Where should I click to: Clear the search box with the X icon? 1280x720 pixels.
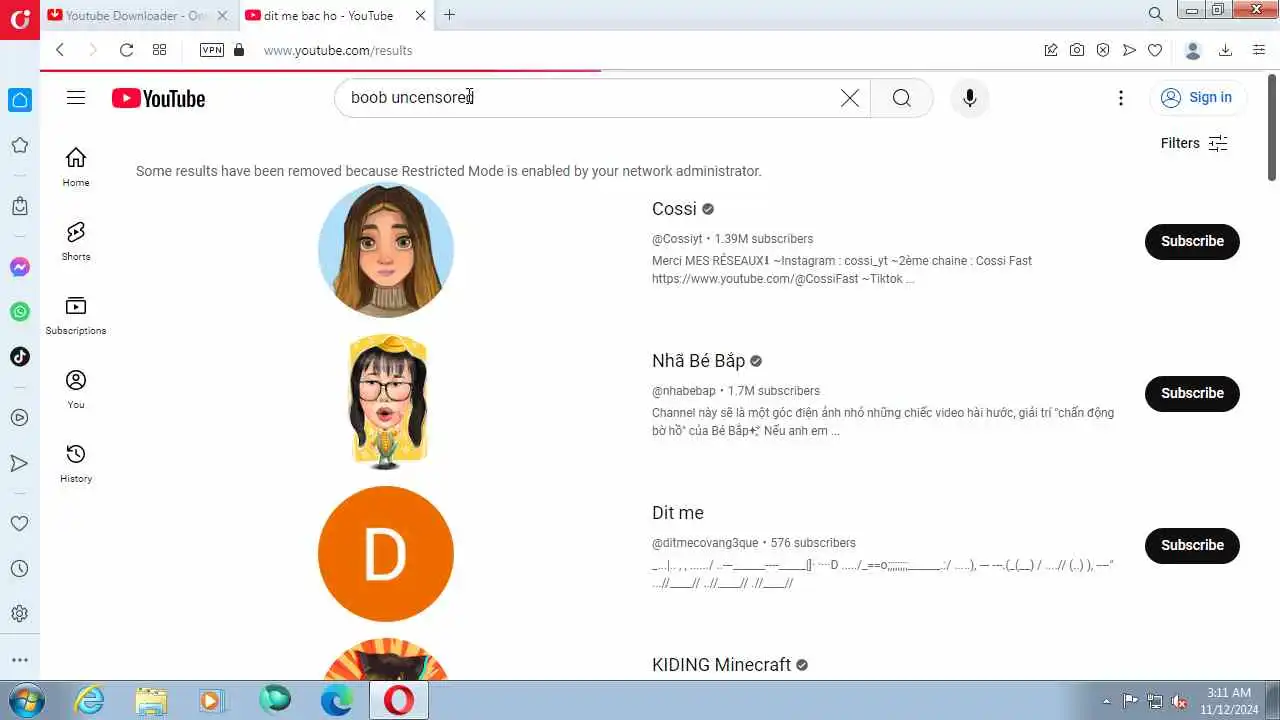(849, 98)
